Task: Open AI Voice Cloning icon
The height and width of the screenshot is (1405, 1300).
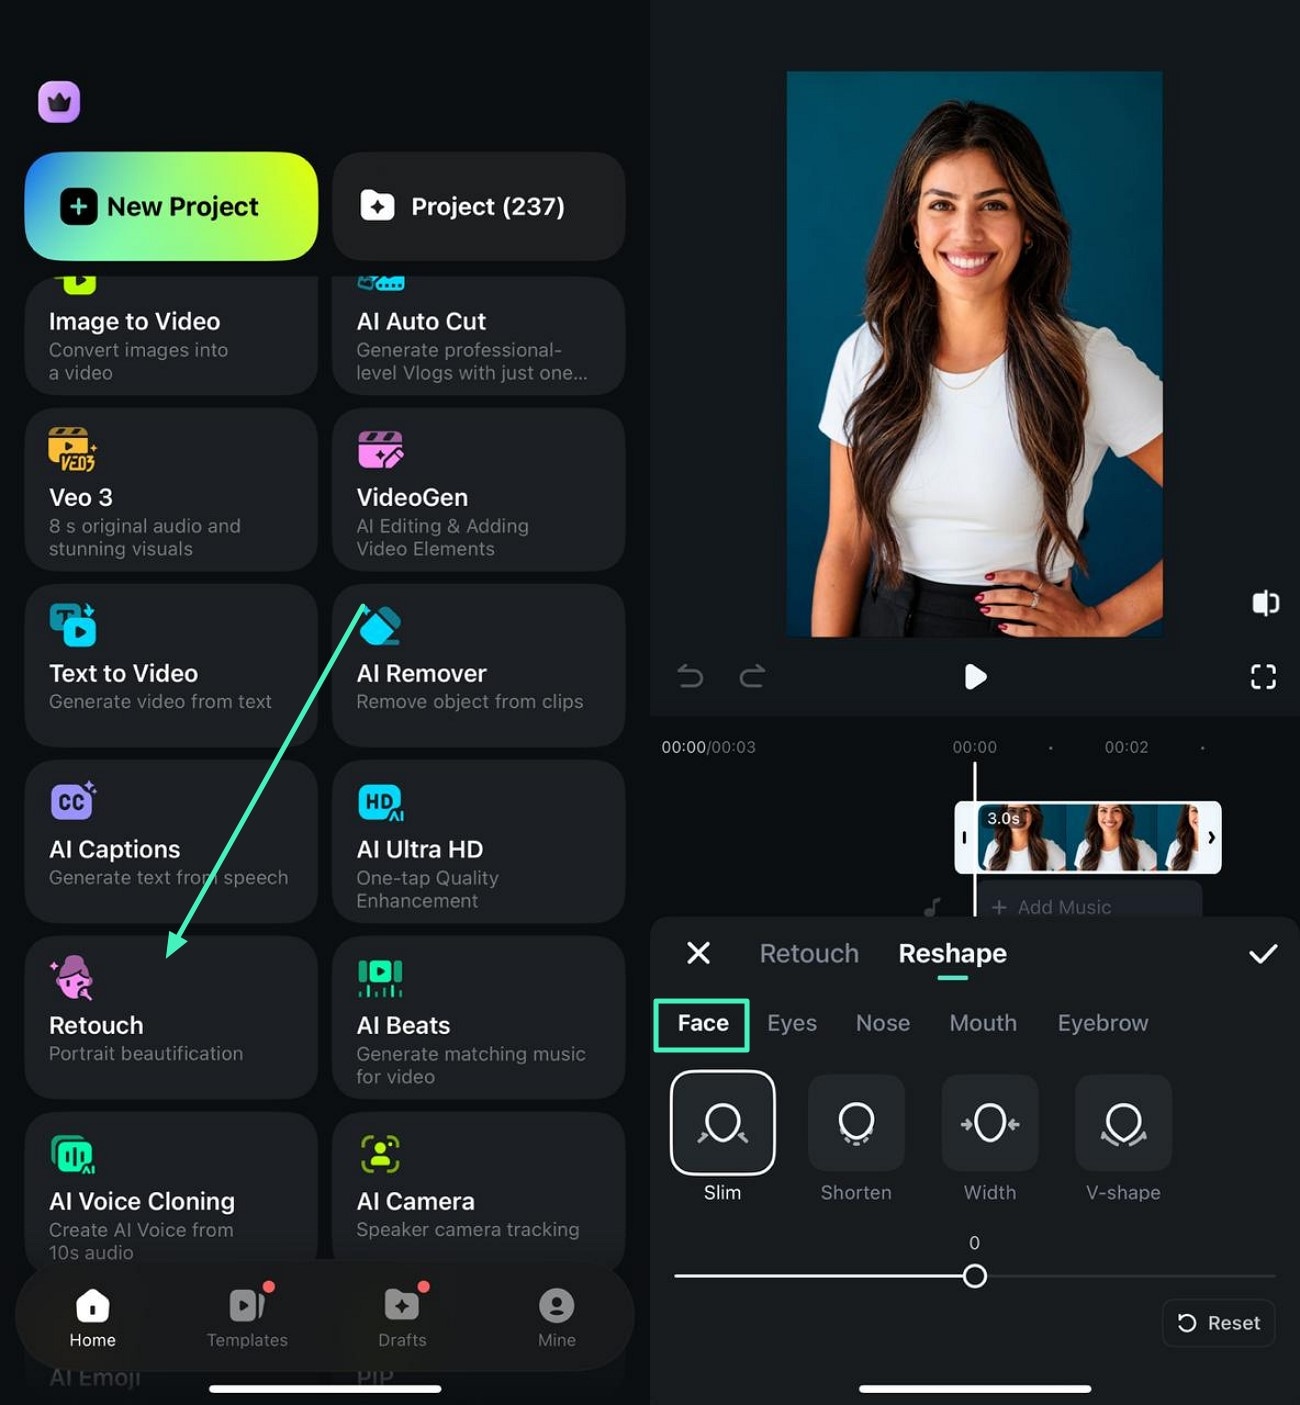Action: click(73, 1154)
